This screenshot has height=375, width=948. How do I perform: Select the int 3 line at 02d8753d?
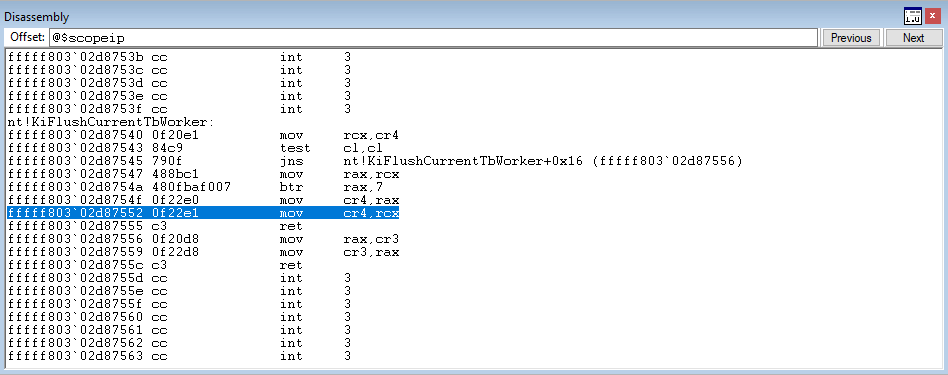[179, 83]
